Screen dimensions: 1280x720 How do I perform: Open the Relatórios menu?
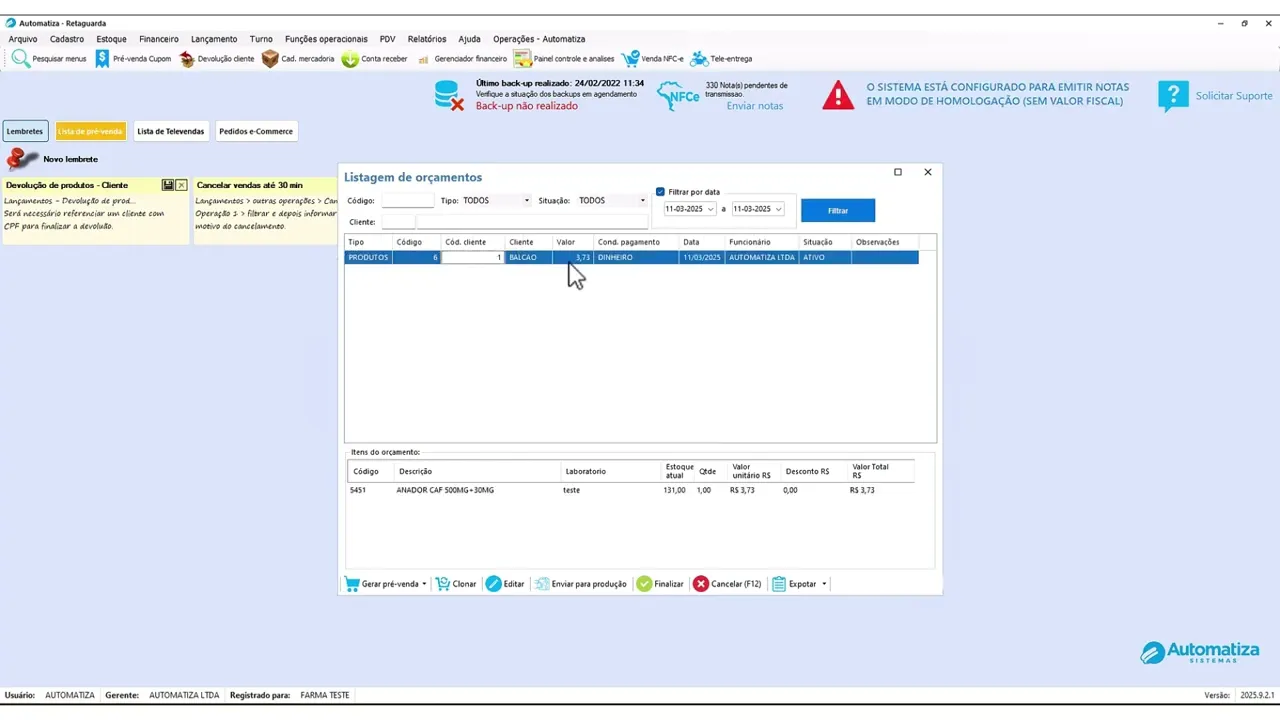coord(427,39)
